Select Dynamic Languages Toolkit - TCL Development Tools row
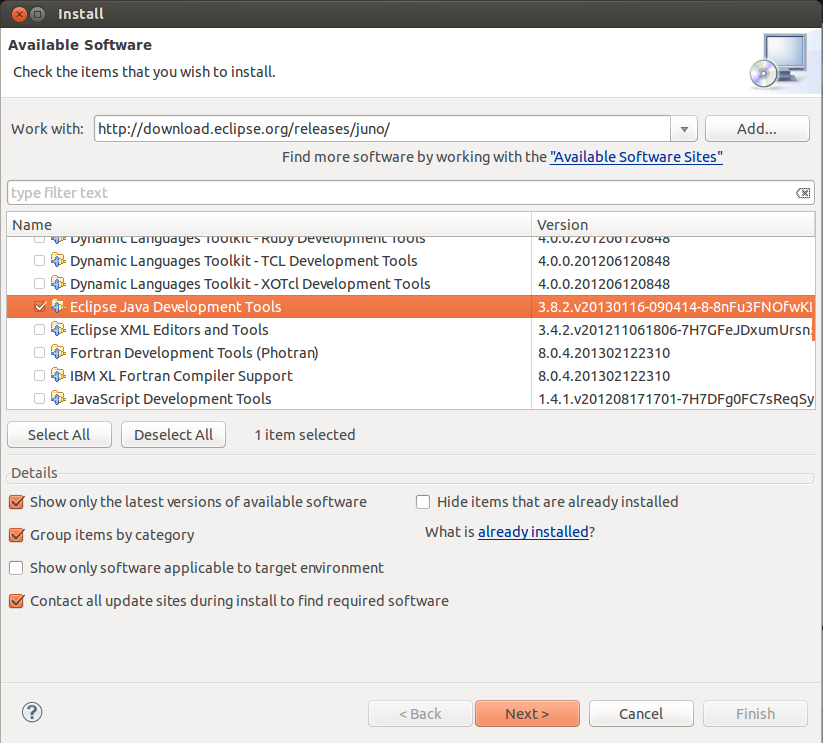 coord(411,260)
